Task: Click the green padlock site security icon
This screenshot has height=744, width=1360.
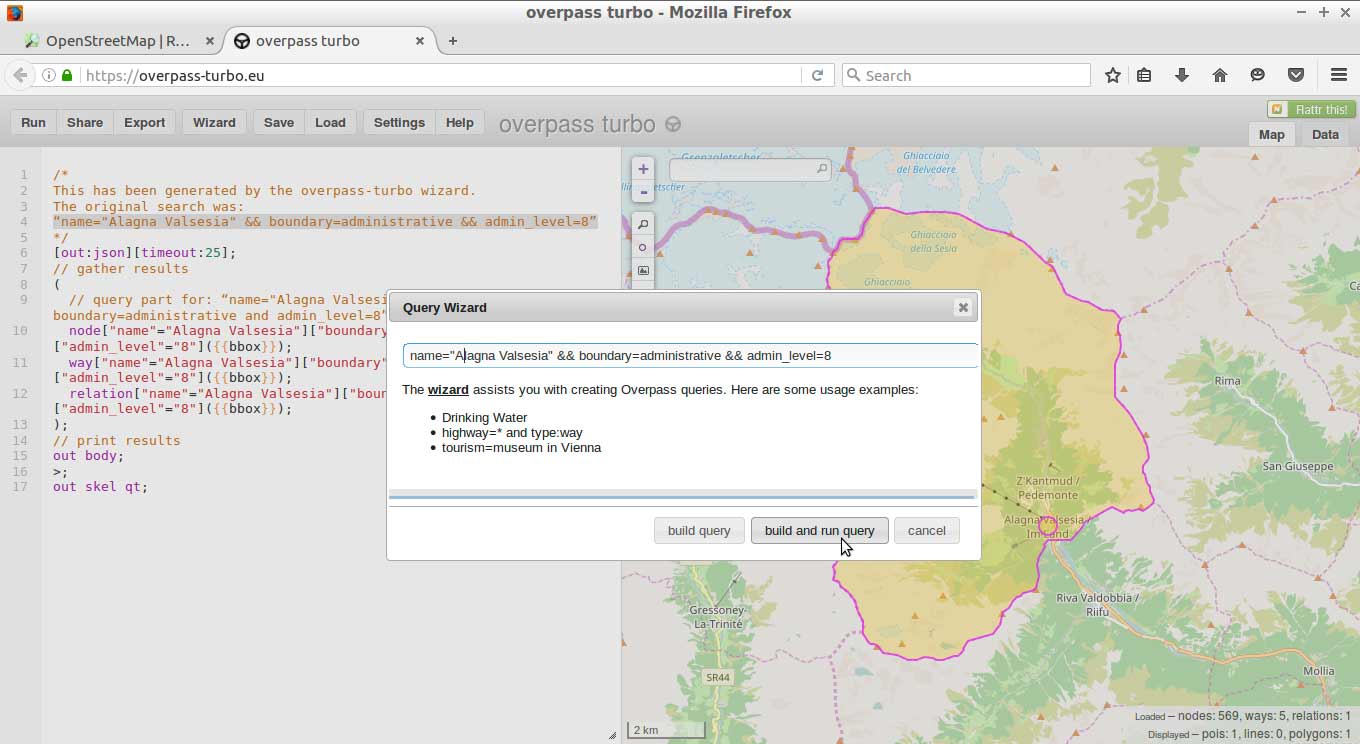Action: pyautogui.click(x=67, y=75)
